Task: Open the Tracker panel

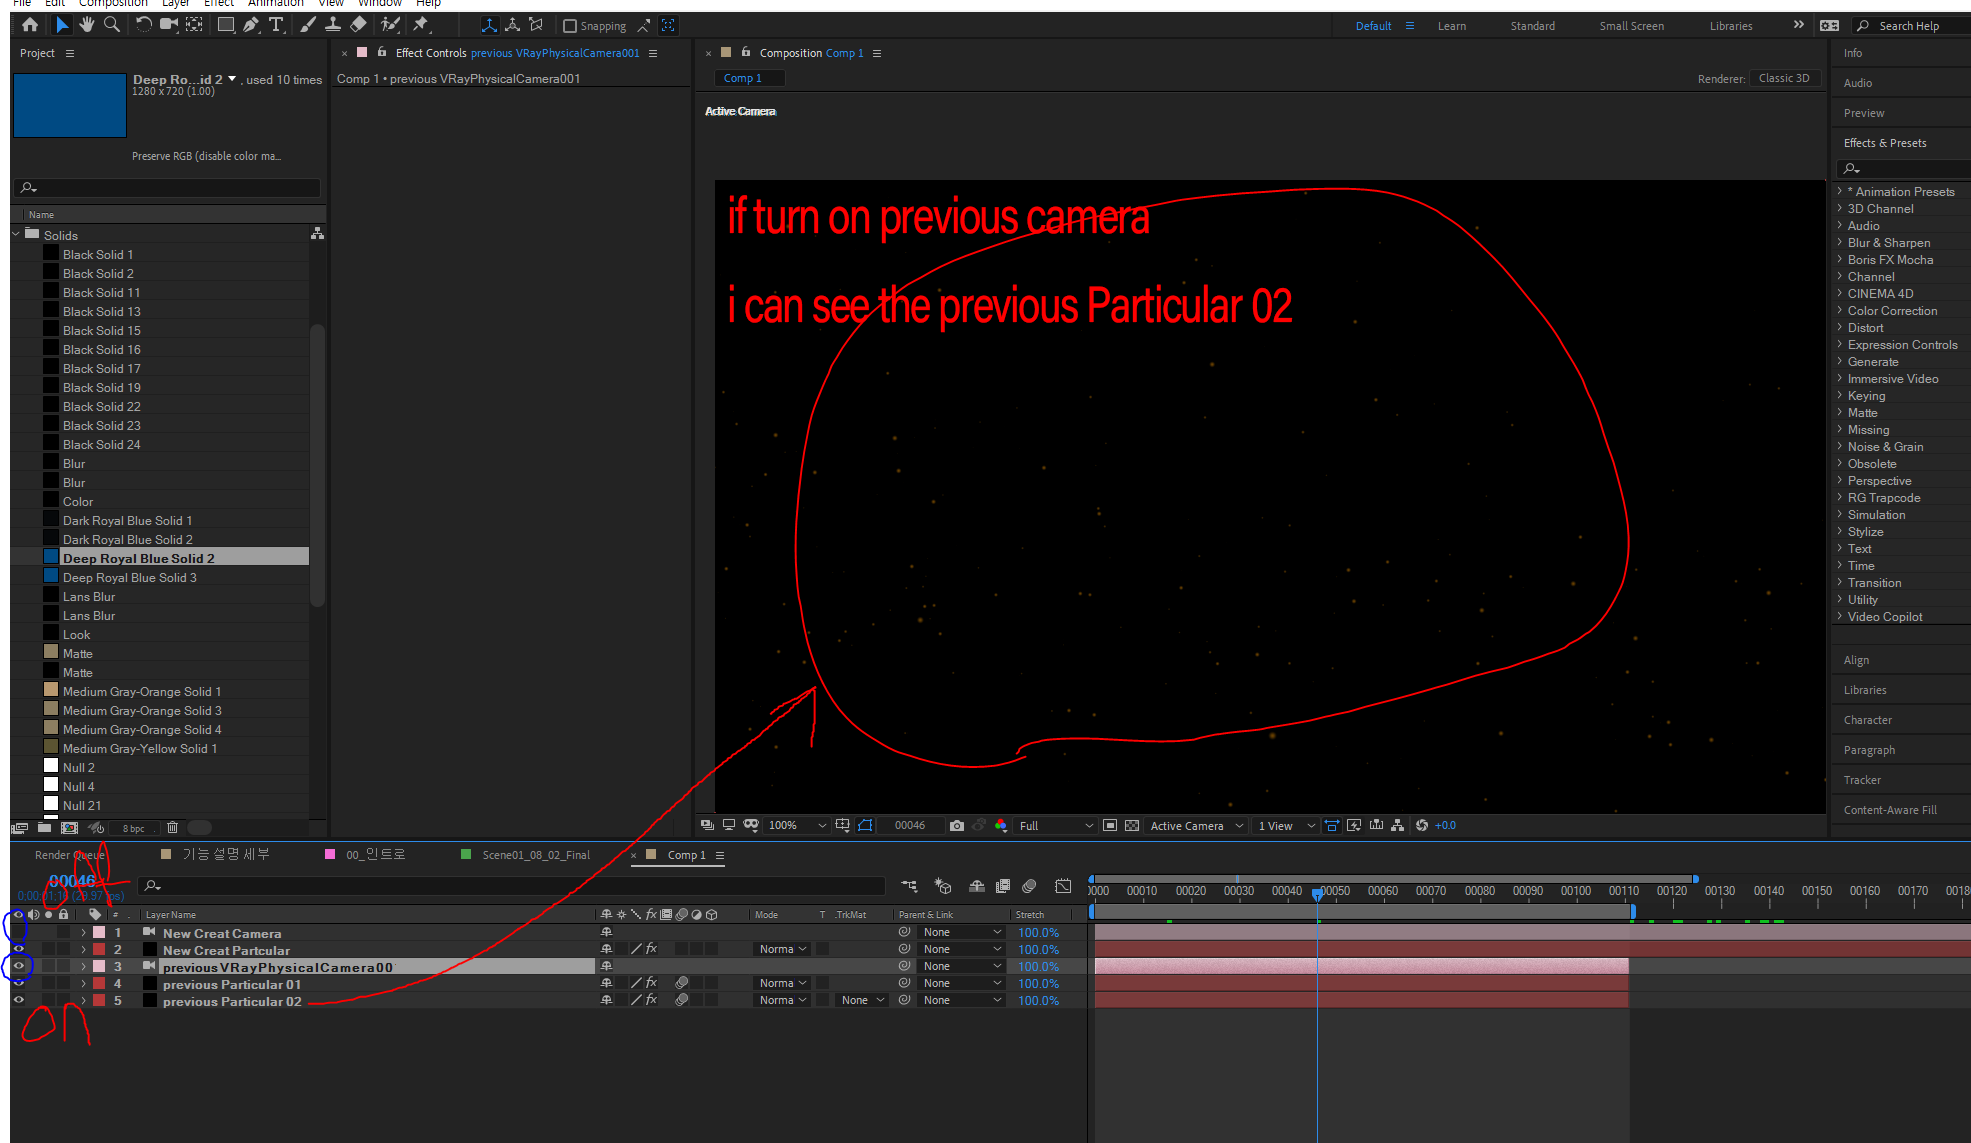Action: click(1862, 780)
